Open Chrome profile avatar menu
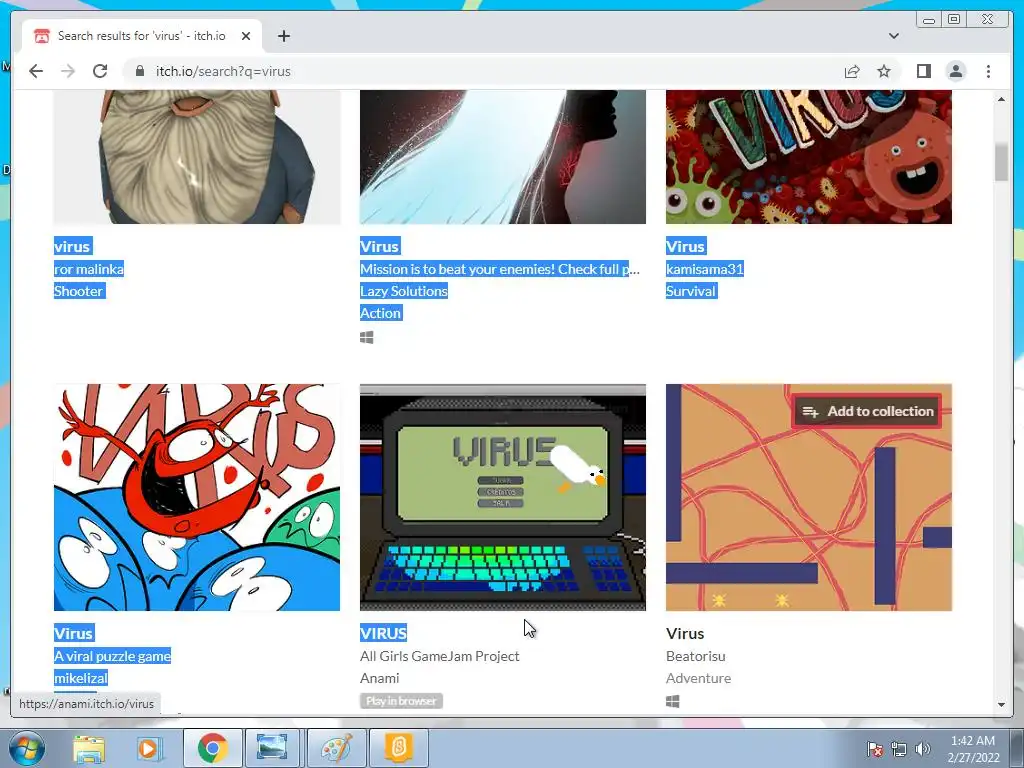The height and width of the screenshot is (768, 1024). (x=956, y=71)
